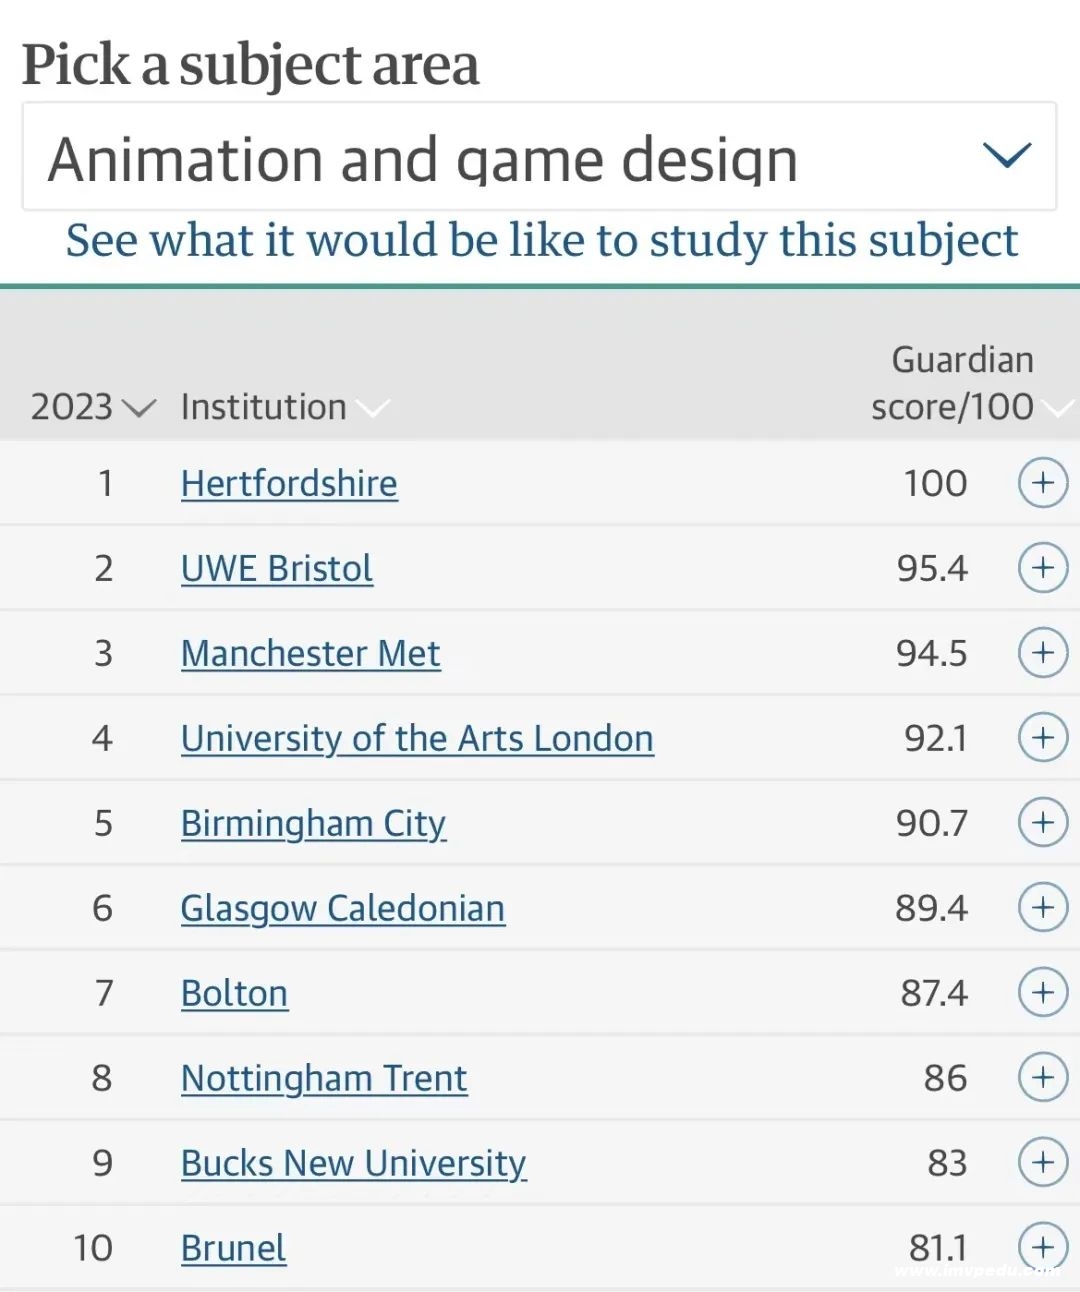Image resolution: width=1080 pixels, height=1292 pixels.
Task: Sort by Institution column header
Action: click(x=285, y=407)
